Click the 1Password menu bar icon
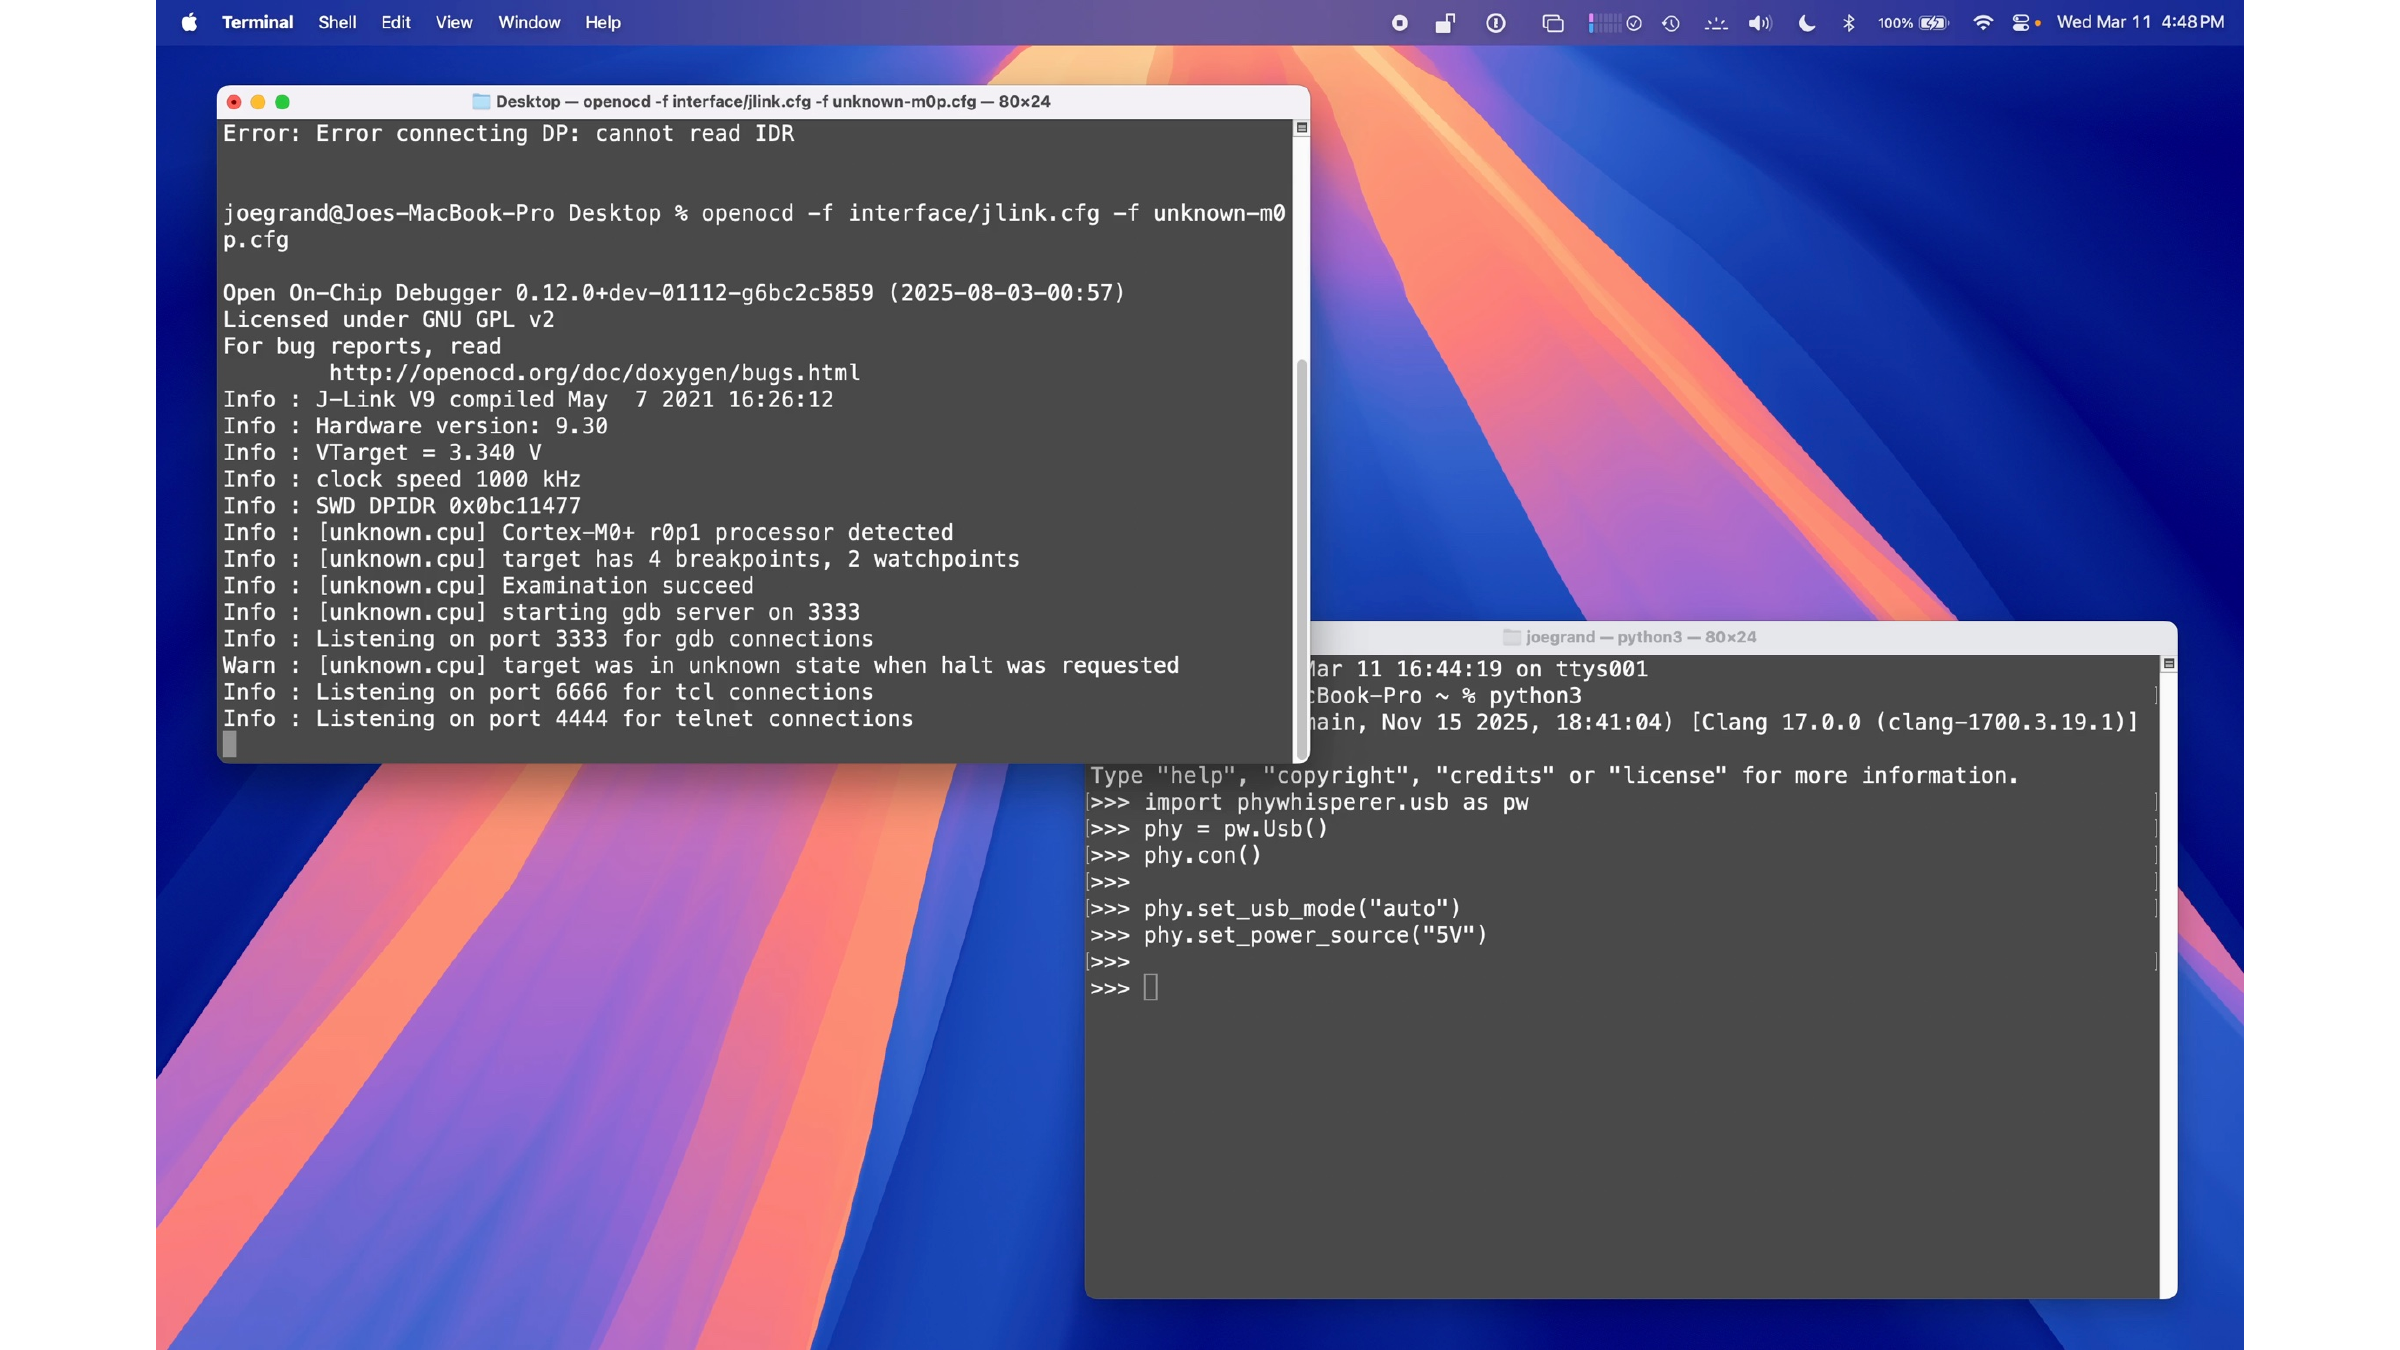Image resolution: width=2400 pixels, height=1350 pixels. (x=1496, y=23)
